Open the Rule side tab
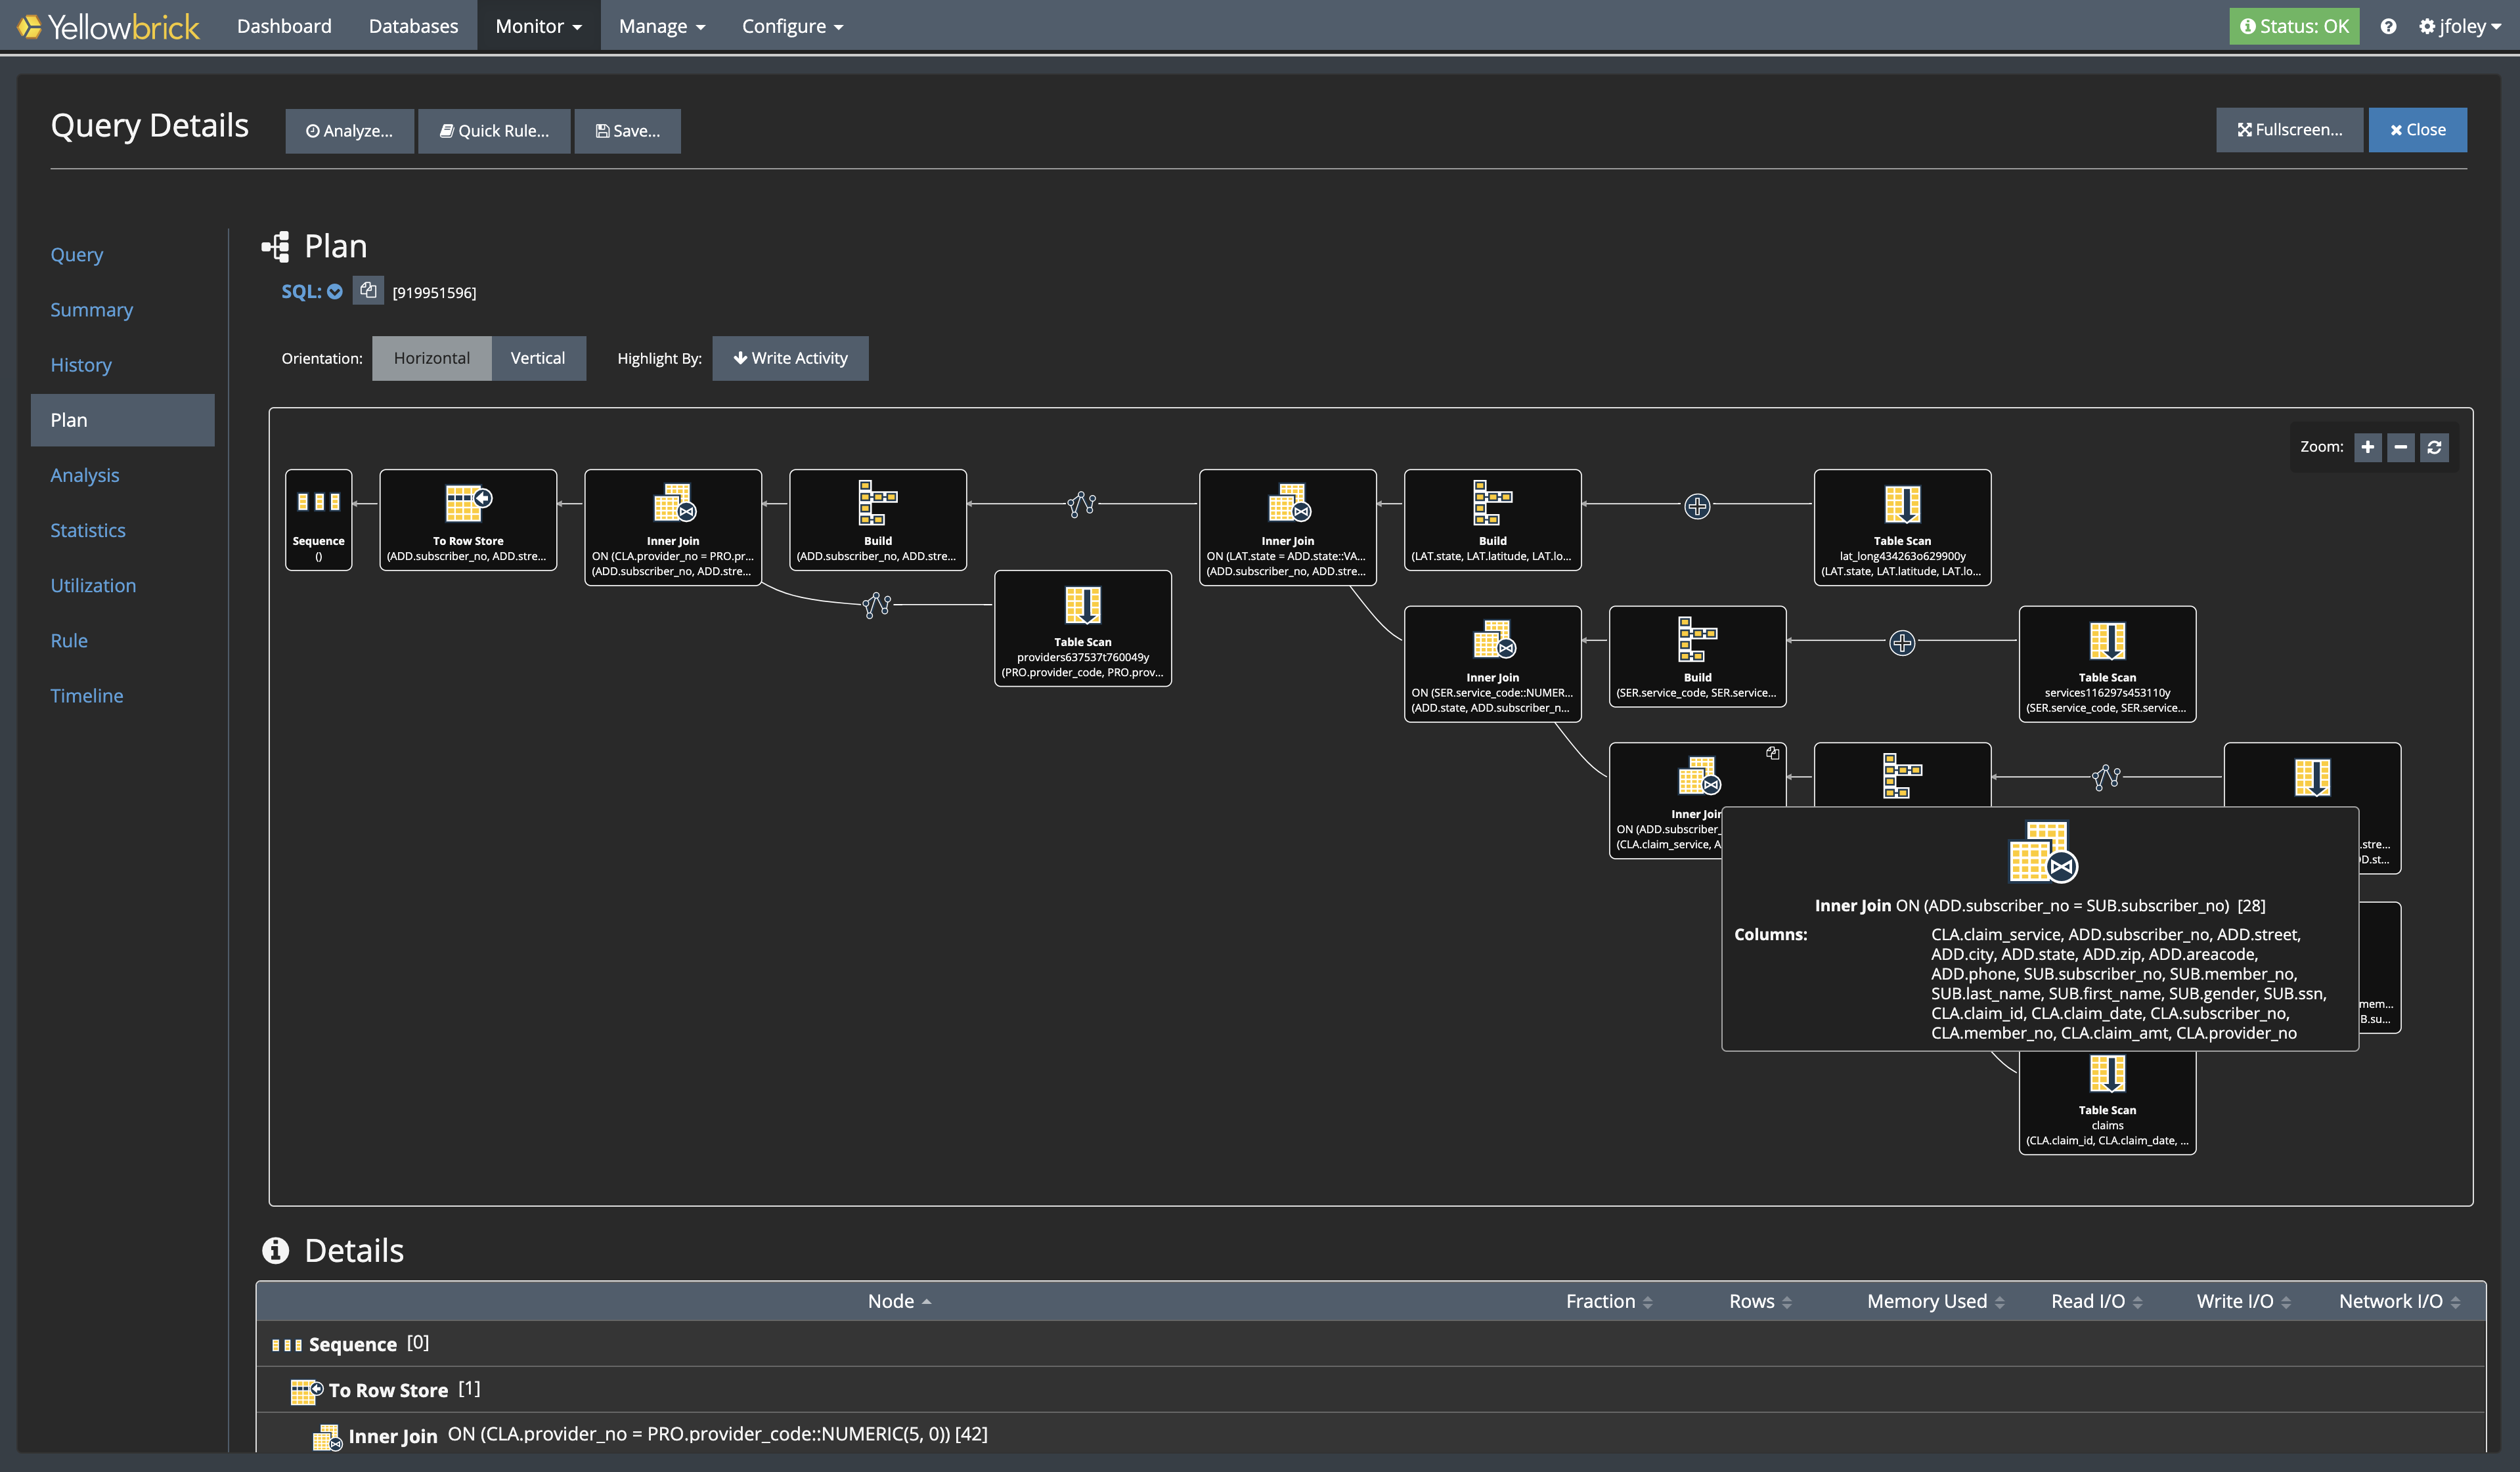Screen dimensions: 2520x1472 click(x=69, y=640)
